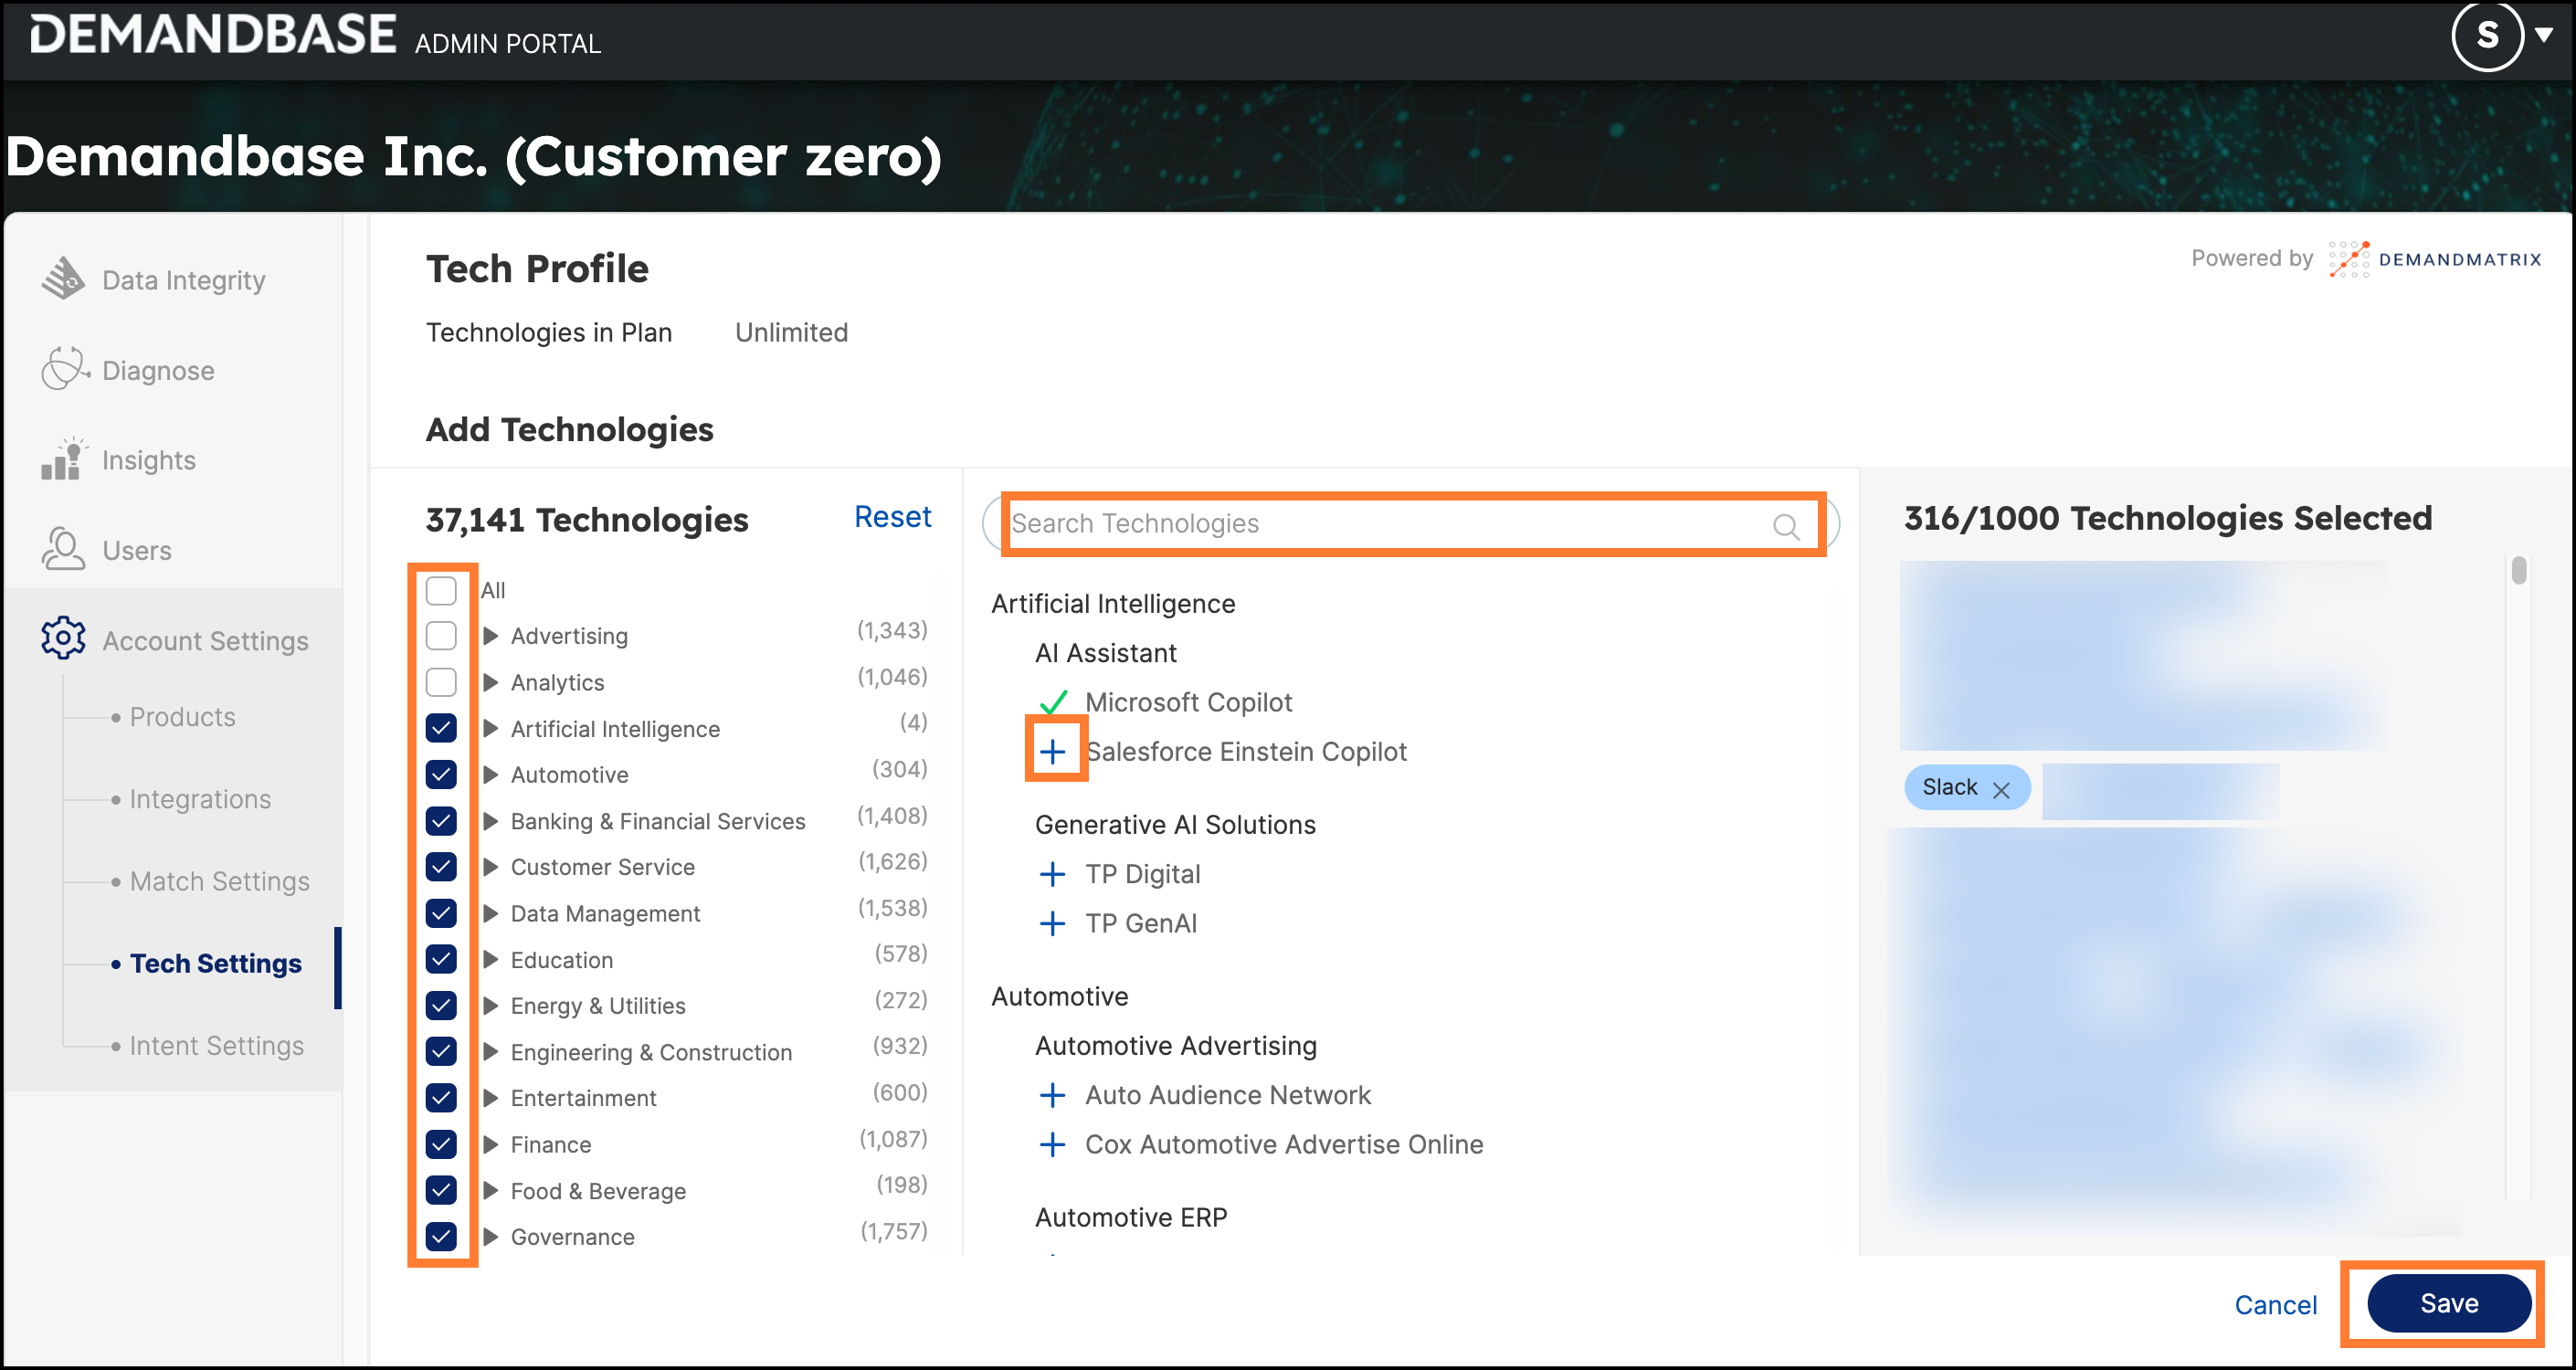2576x1370 pixels.
Task: Click the Education count (578)
Action: click(x=900, y=954)
